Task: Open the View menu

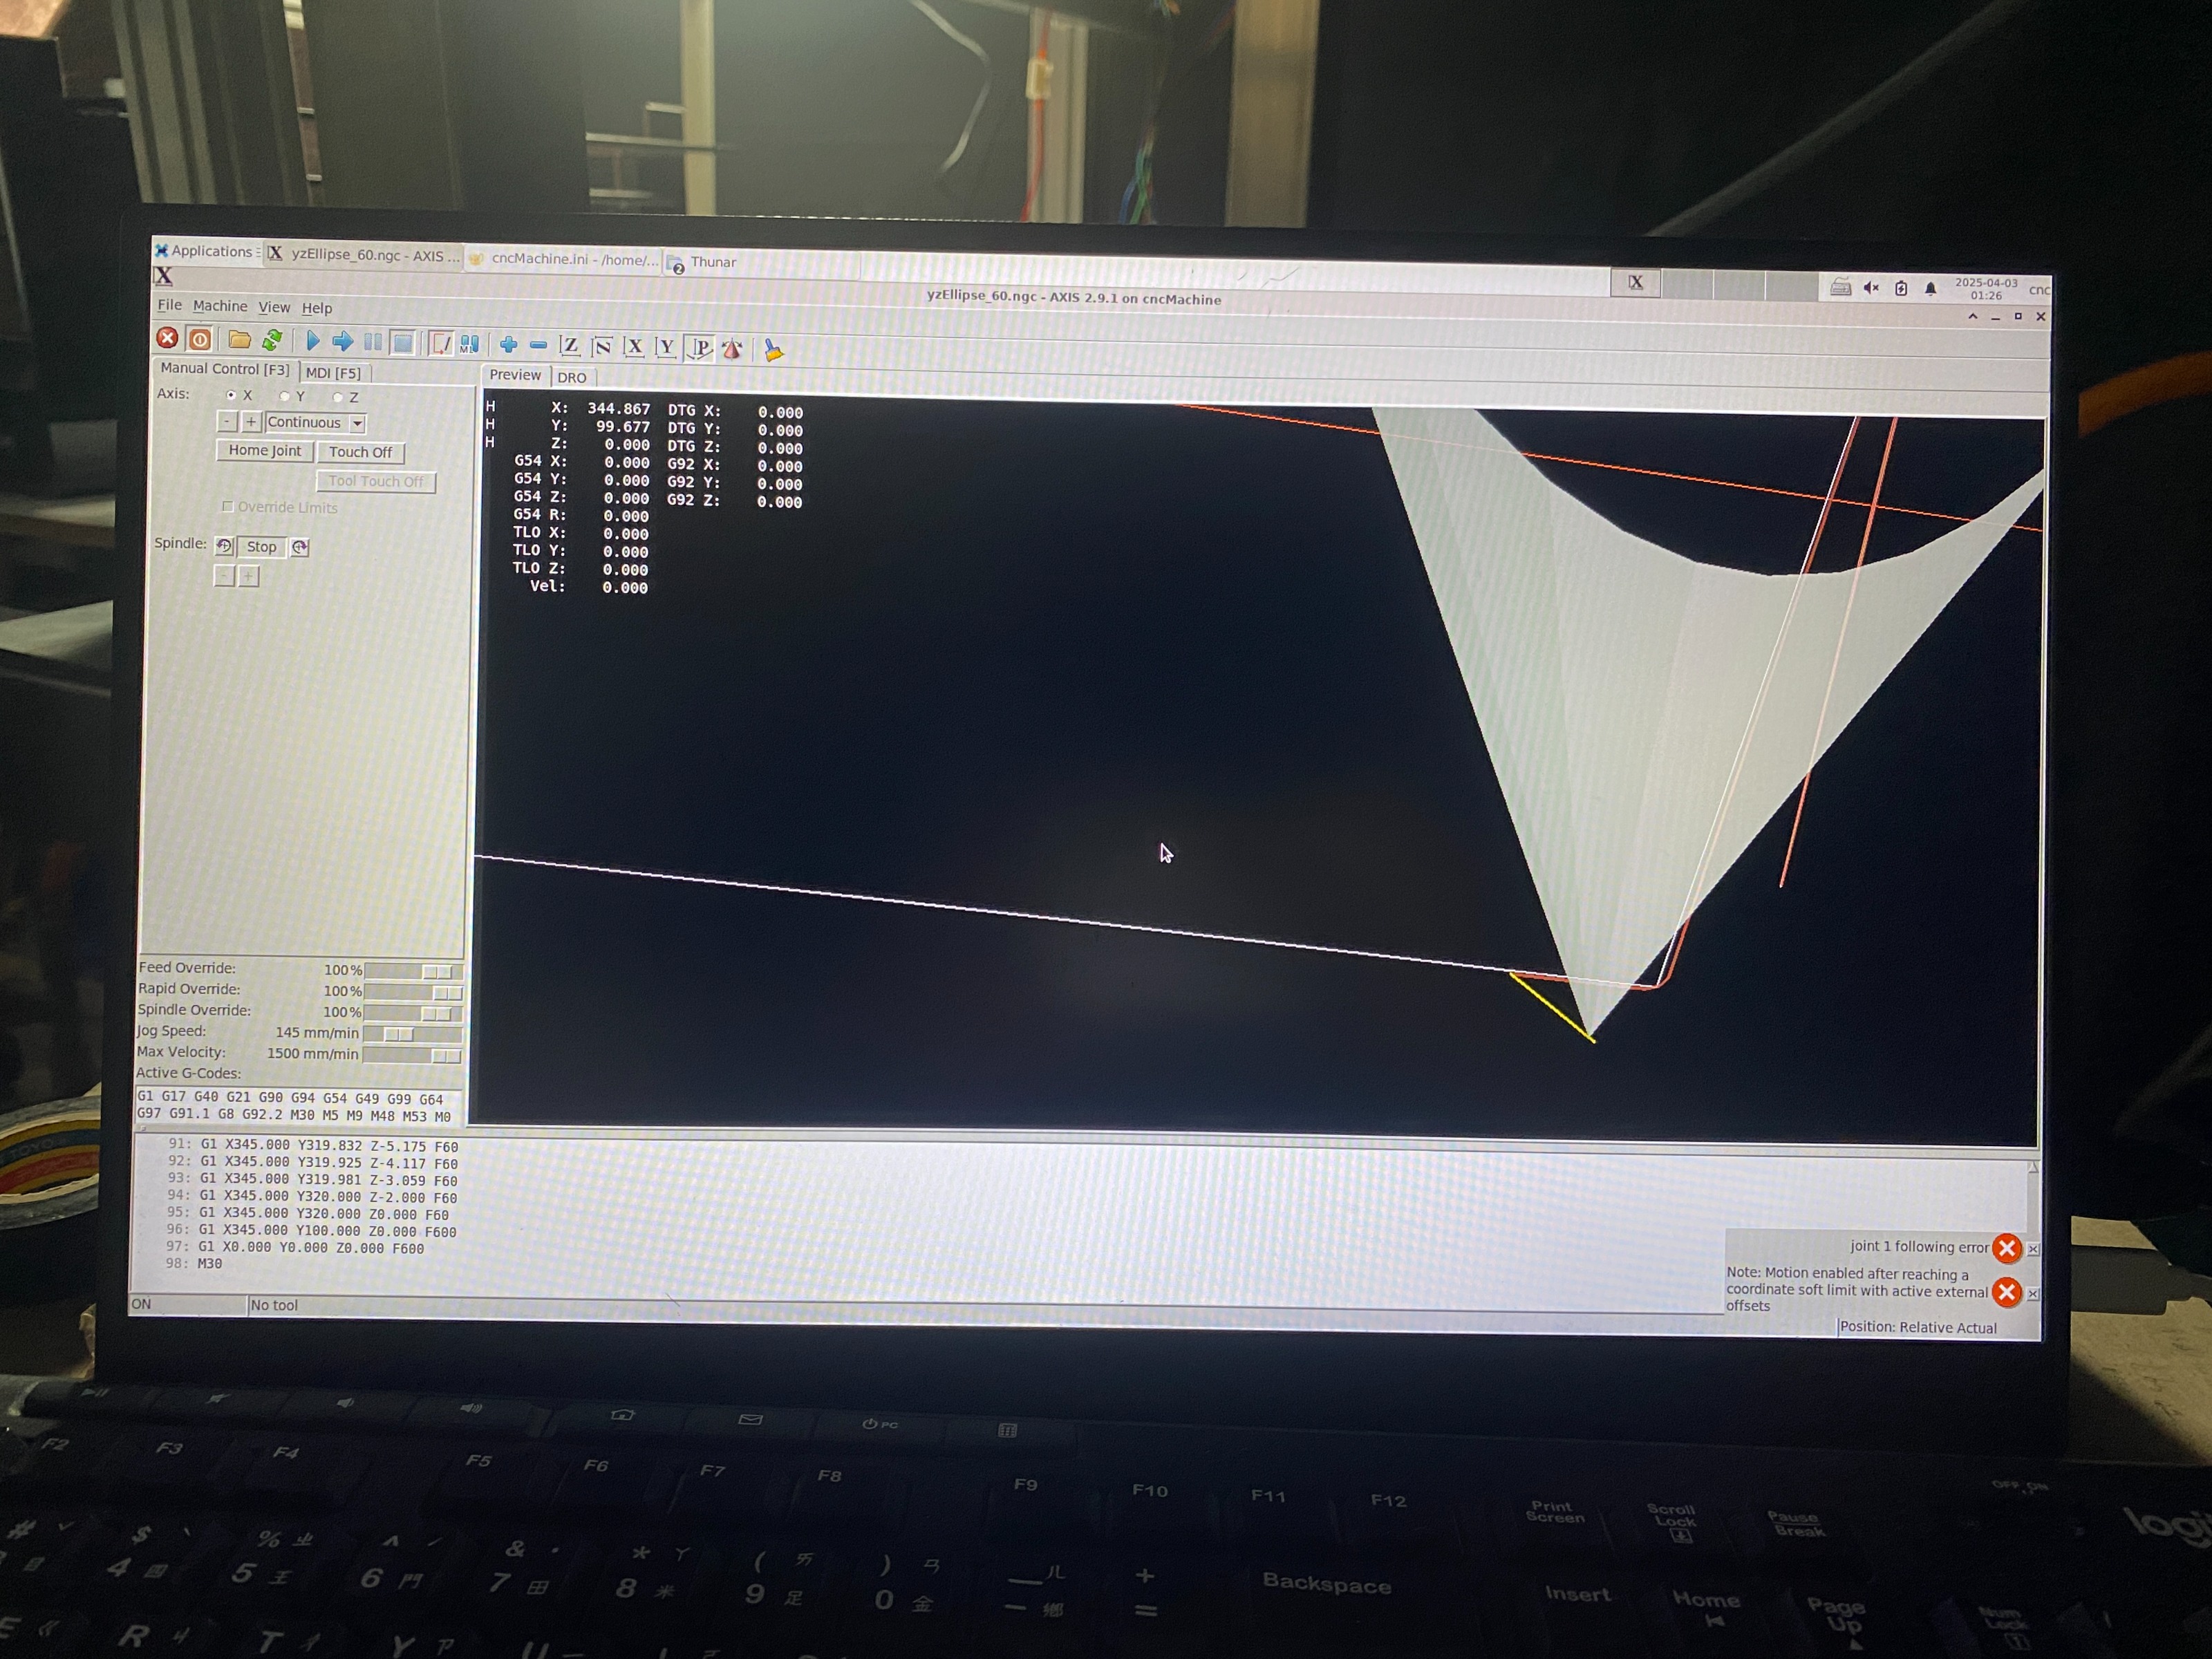Action: (x=274, y=307)
